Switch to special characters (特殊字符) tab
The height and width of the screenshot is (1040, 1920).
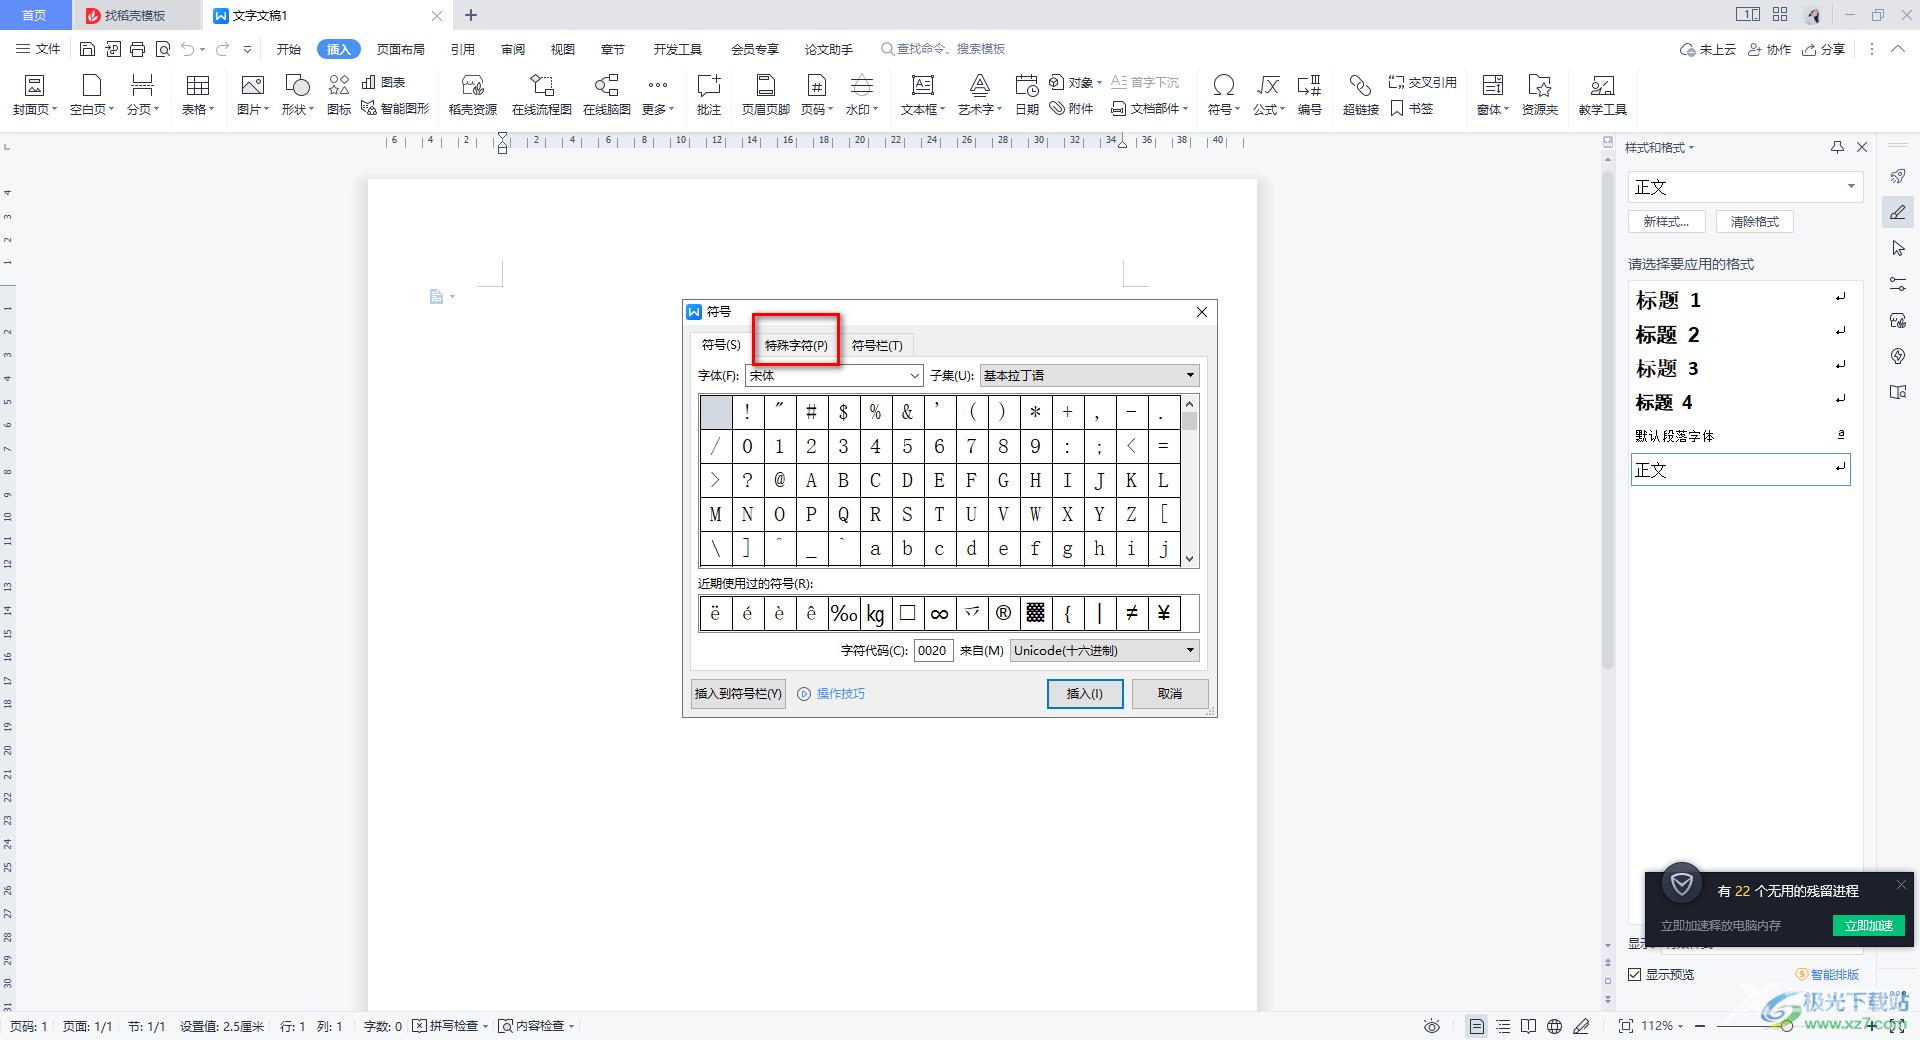(x=796, y=345)
